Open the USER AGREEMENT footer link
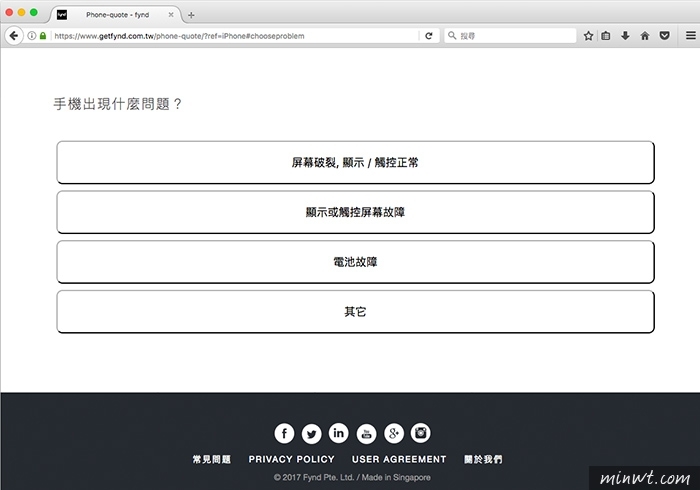The height and width of the screenshot is (490, 700). tap(399, 459)
